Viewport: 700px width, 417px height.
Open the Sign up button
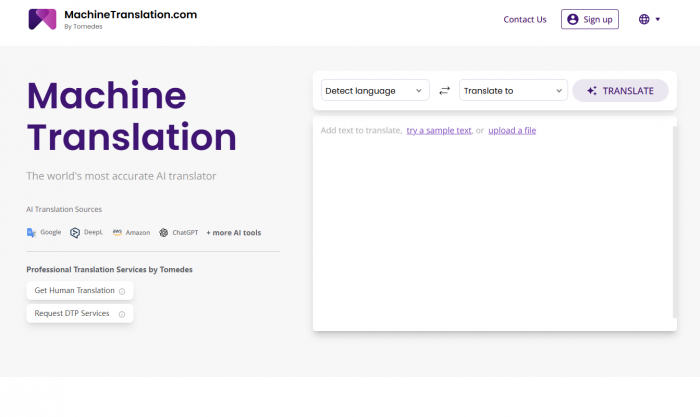[x=590, y=19]
